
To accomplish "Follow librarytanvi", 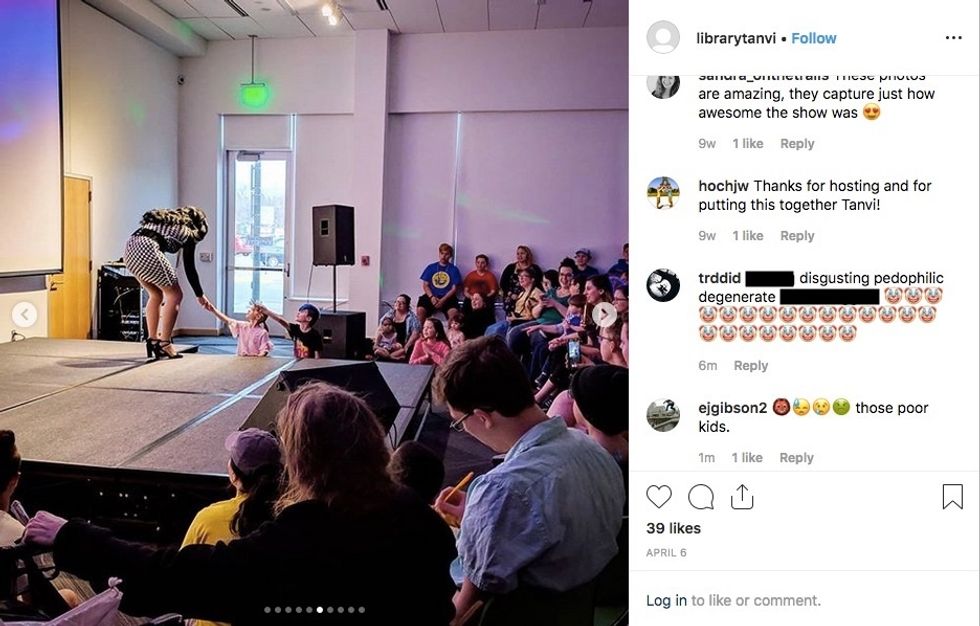I will pos(814,38).
